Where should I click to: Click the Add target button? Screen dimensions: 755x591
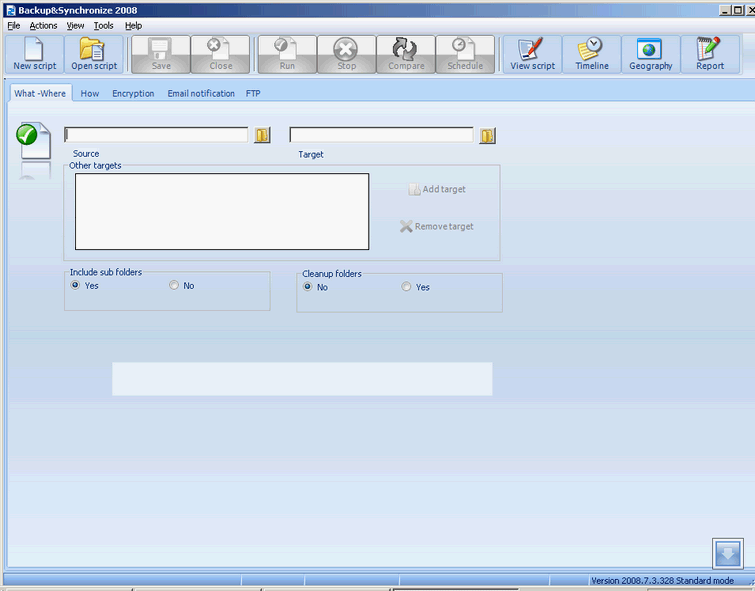[437, 189]
